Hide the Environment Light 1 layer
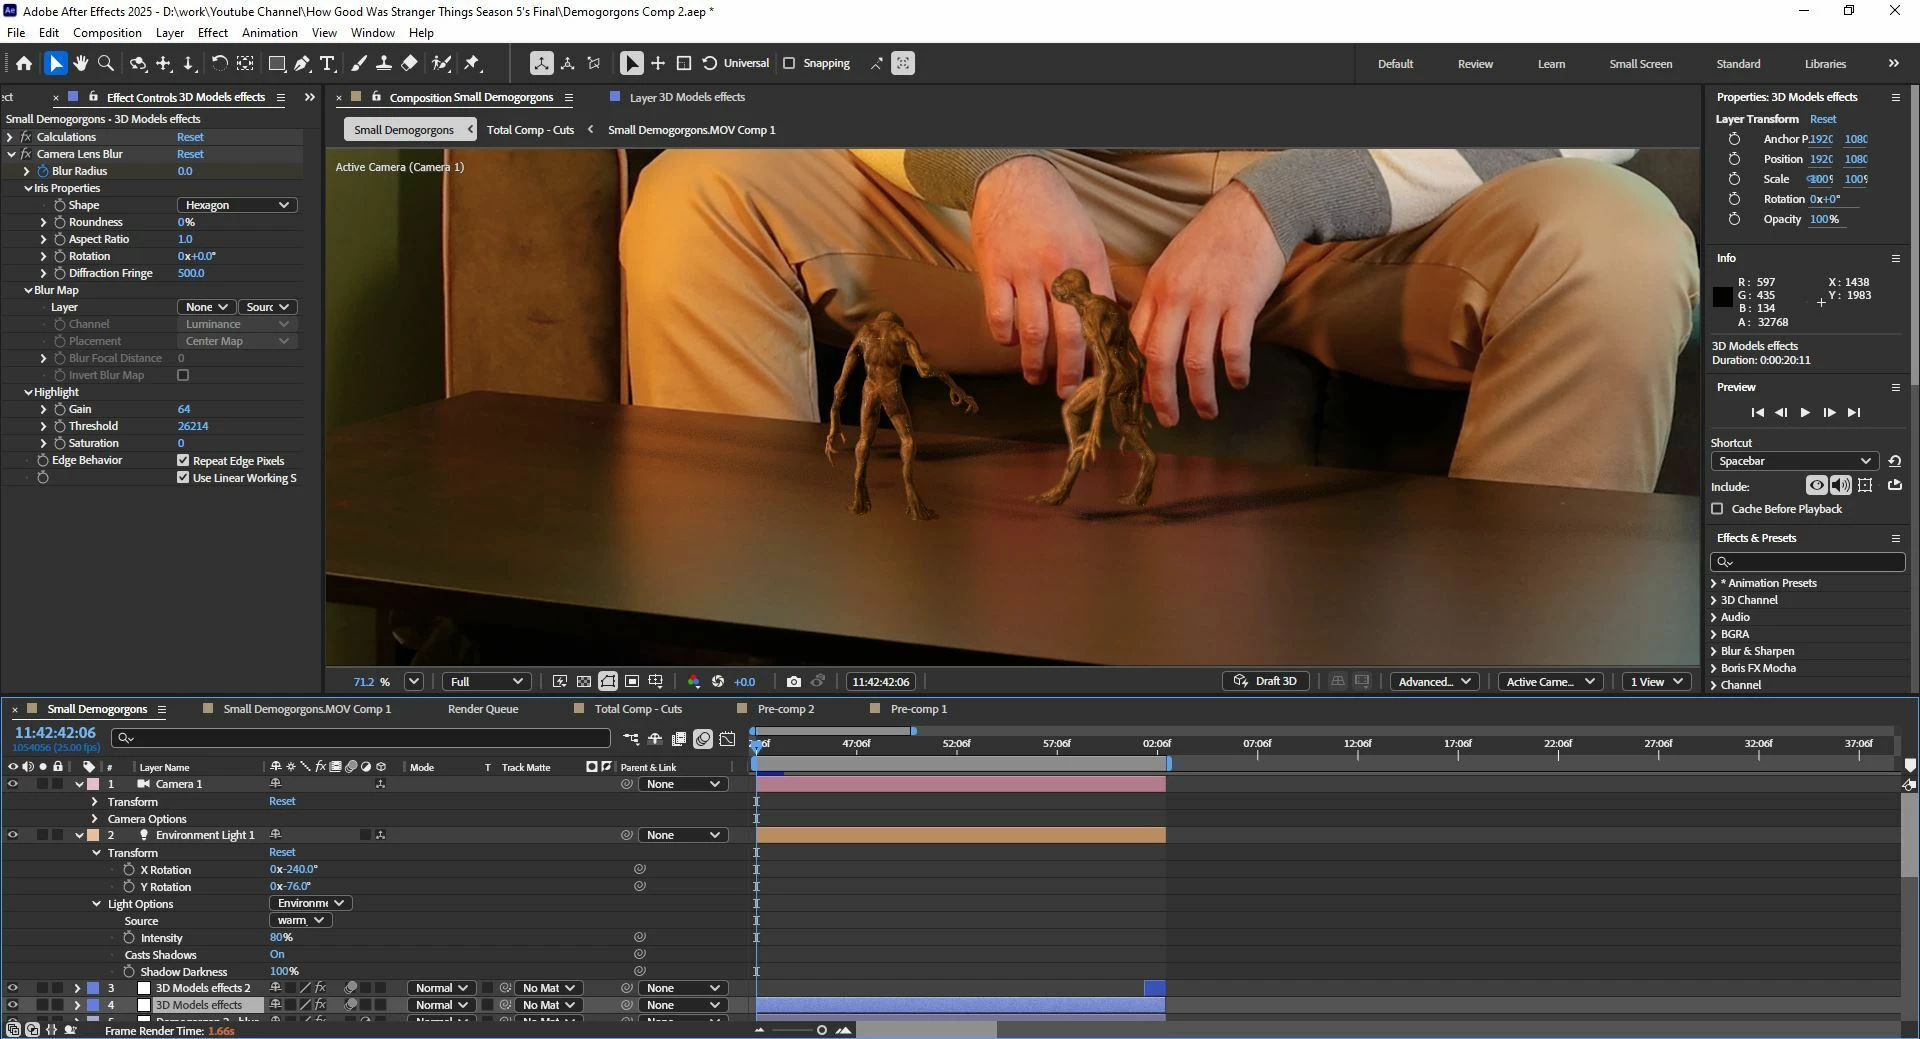The width and height of the screenshot is (1920, 1039). tap(13, 835)
